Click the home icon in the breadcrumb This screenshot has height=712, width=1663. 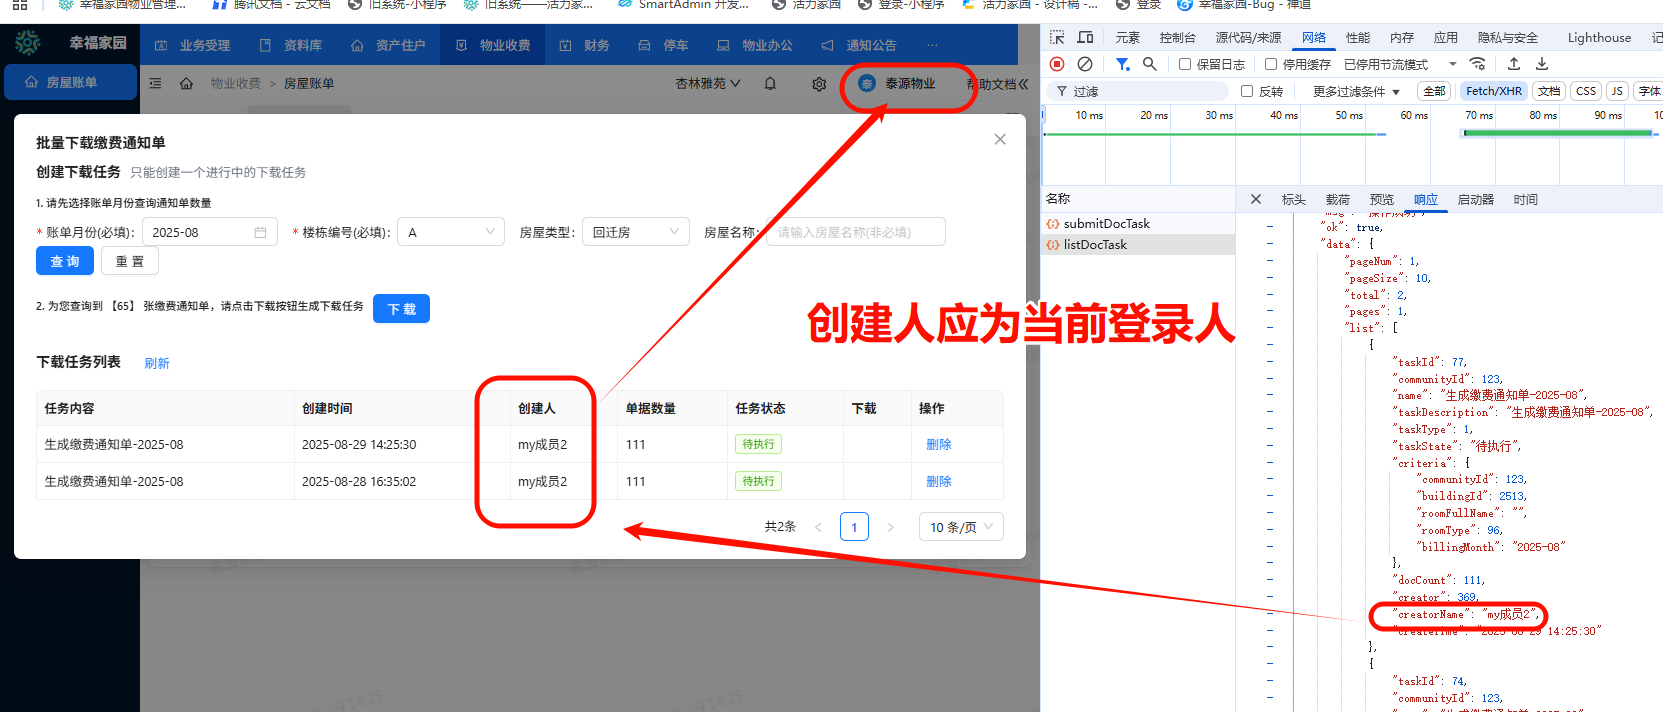pyautogui.click(x=186, y=84)
